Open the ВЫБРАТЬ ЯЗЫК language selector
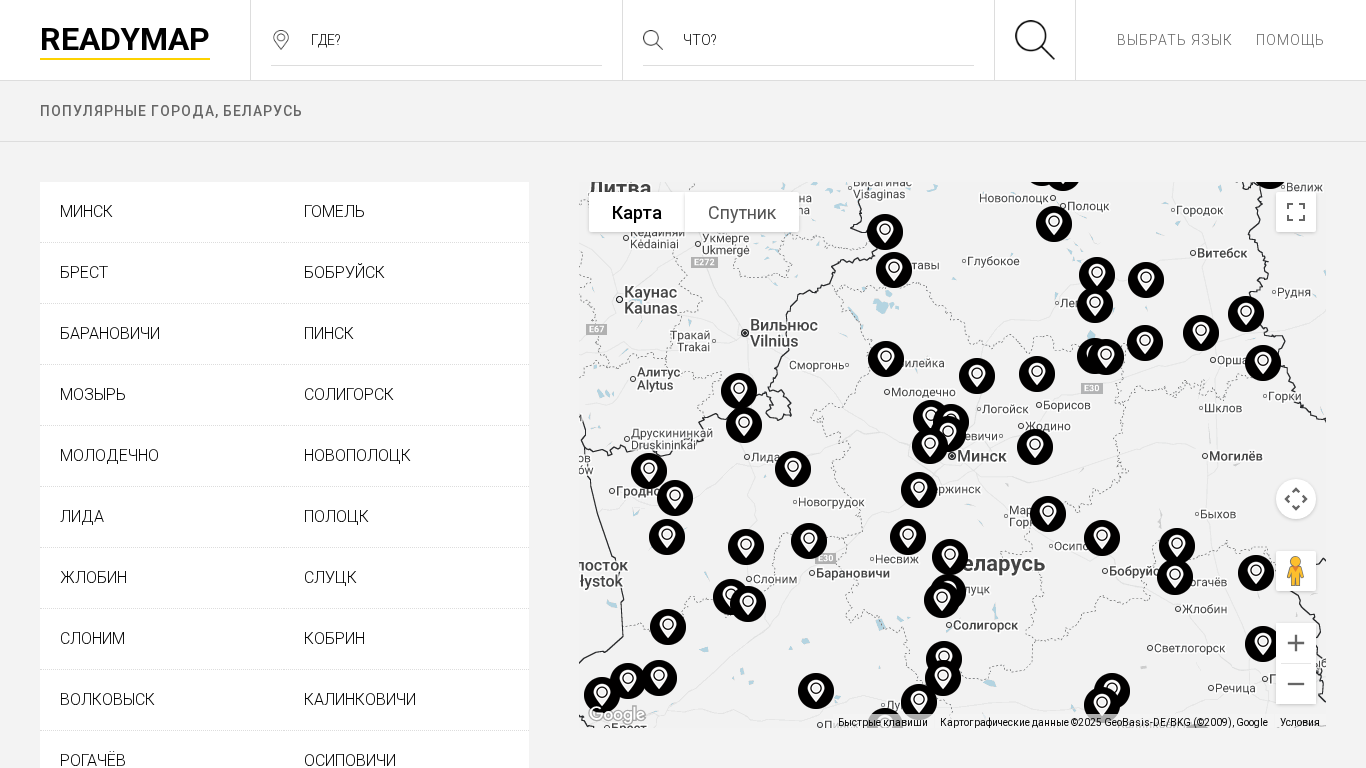This screenshot has width=1366, height=768. (1174, 40)
